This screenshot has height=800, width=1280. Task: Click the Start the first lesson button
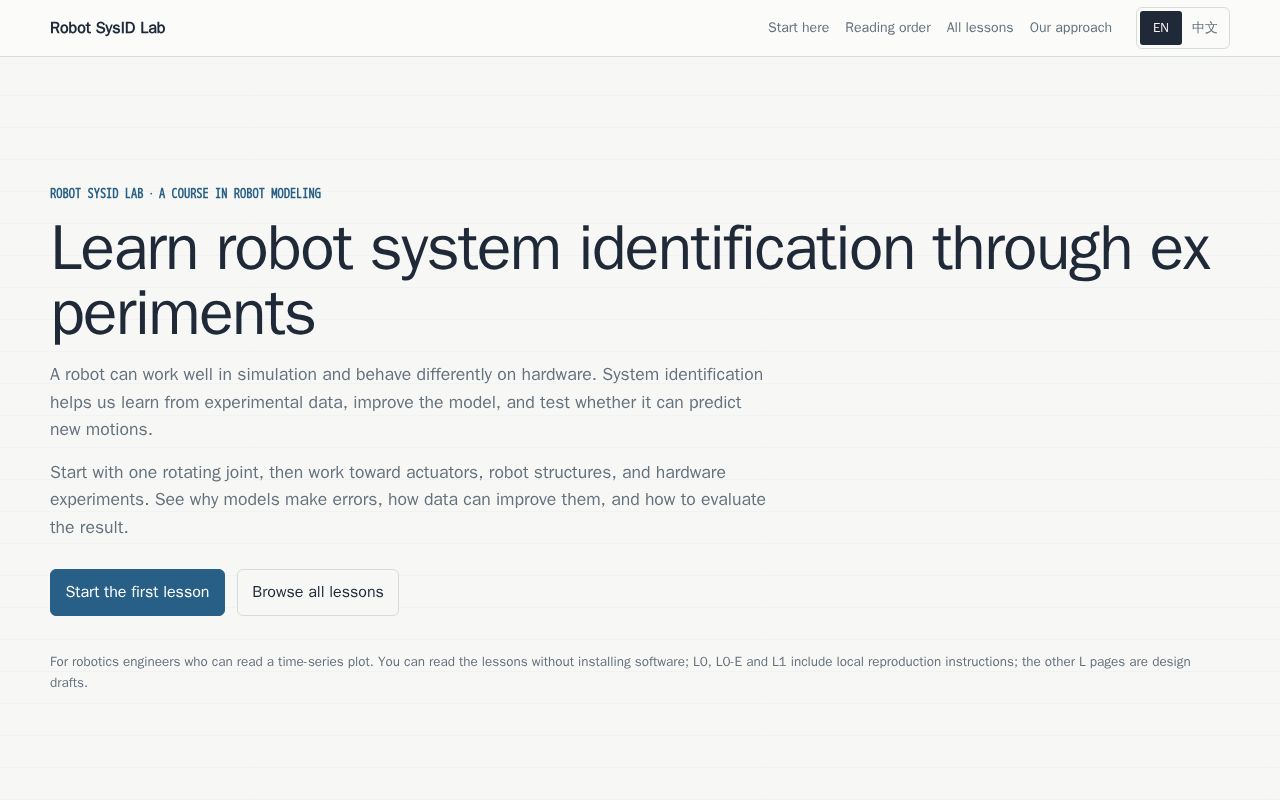(137, 592)
